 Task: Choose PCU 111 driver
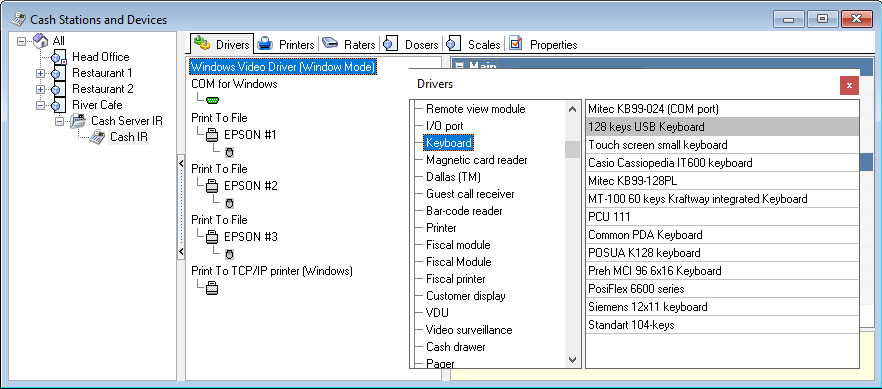pyautogui.click(x=722, y=217)
